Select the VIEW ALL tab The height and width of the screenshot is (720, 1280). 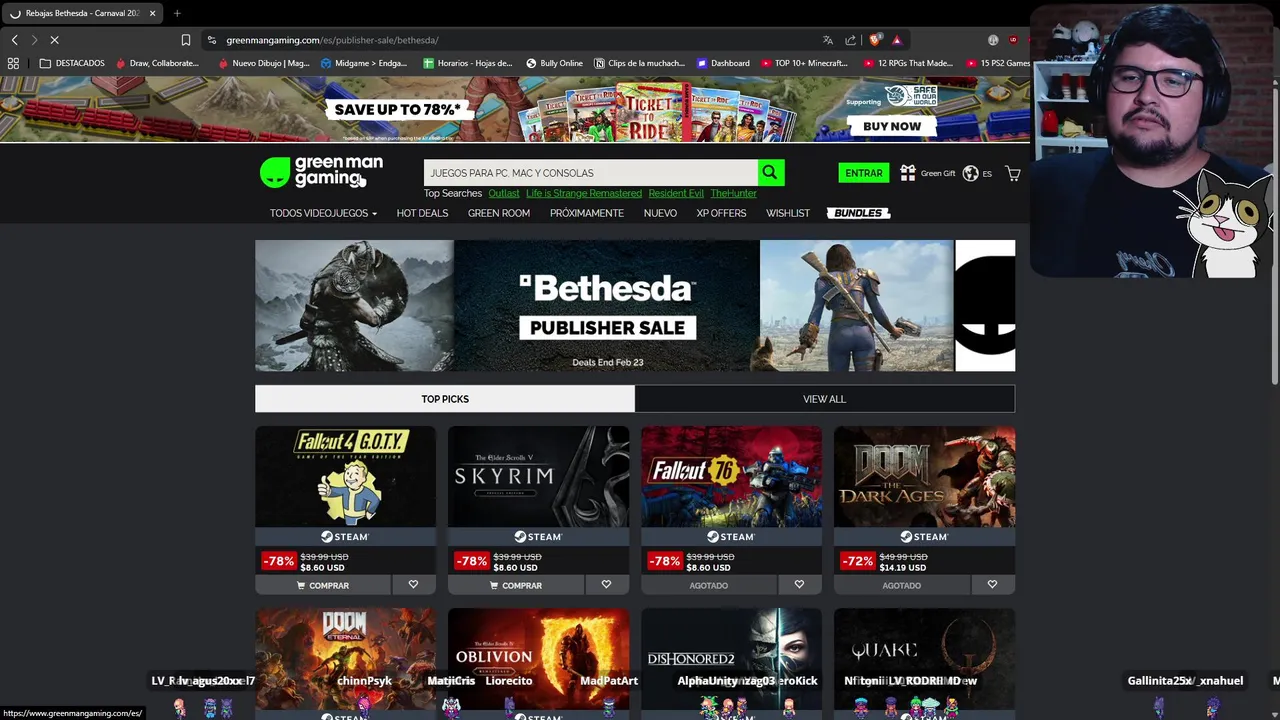click(x=824, y=399)
